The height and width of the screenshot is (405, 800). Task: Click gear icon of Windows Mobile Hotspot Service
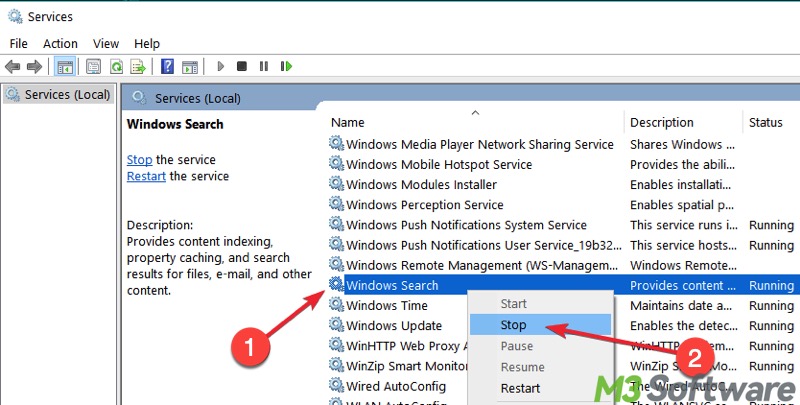[336, 164]
